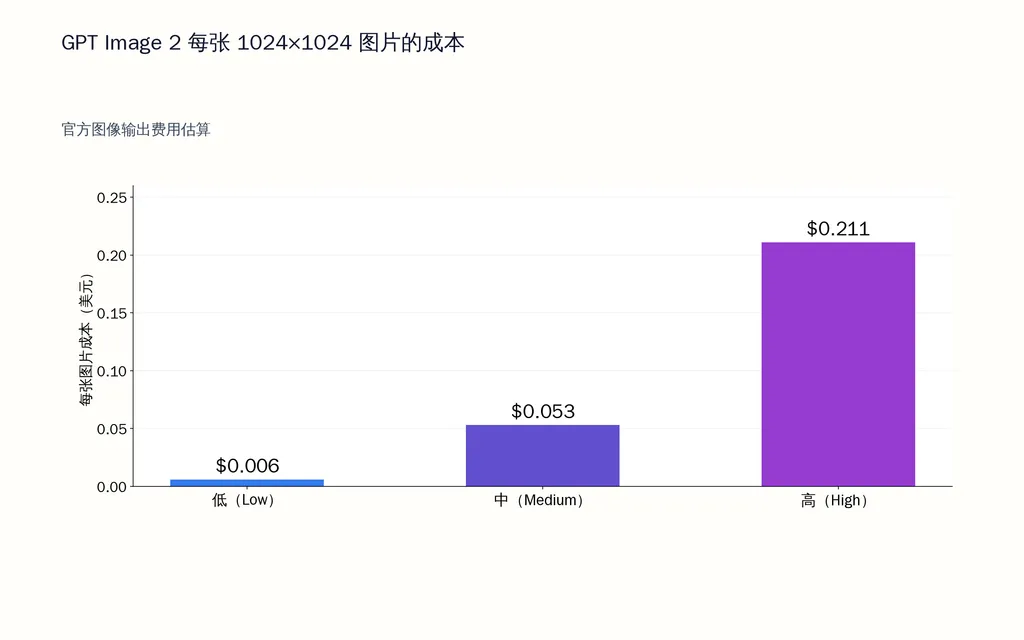This screenshot has height=640, width=1024.
Task: Click the y-axis tick "0.00"
Action: (x=112, y=487)
